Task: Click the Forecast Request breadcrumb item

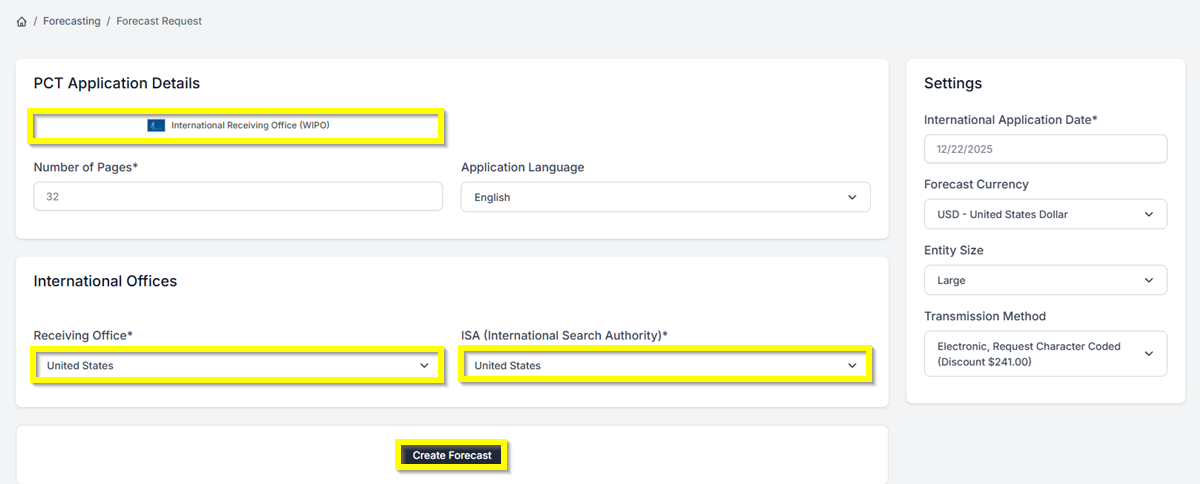Action: (159, 21)
